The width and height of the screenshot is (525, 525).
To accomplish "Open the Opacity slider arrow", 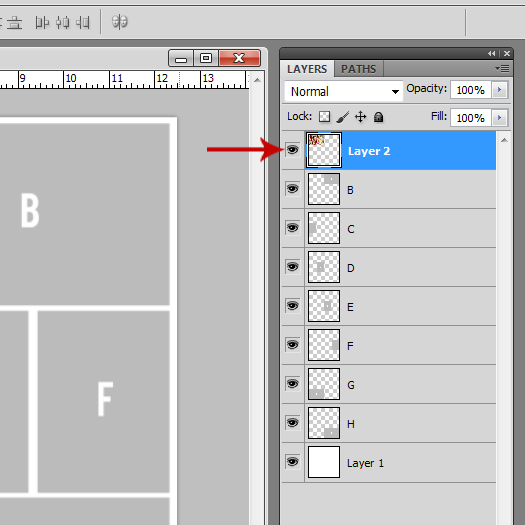I will tap(500, 90).
